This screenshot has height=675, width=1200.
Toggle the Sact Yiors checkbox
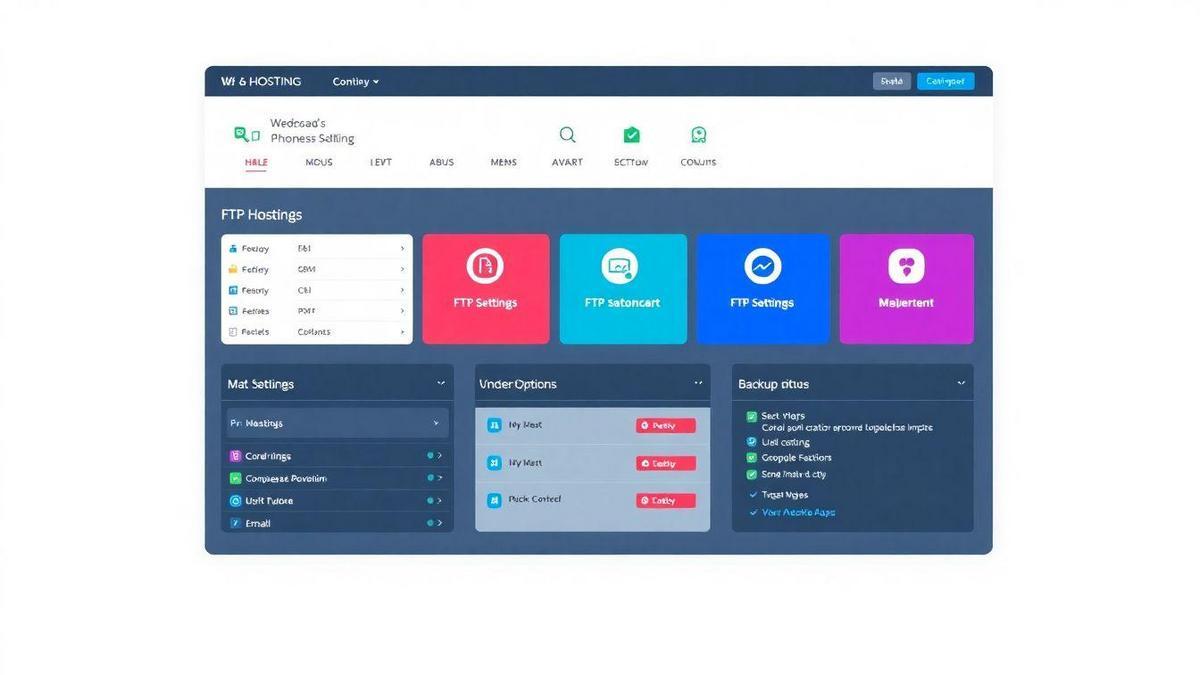[x=752, y=416]
